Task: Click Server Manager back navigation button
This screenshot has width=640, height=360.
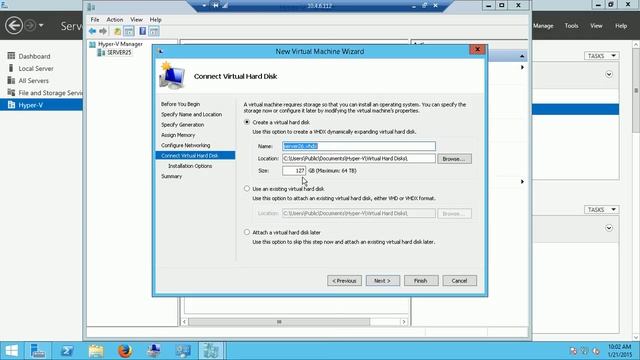Action: point(13,25)
